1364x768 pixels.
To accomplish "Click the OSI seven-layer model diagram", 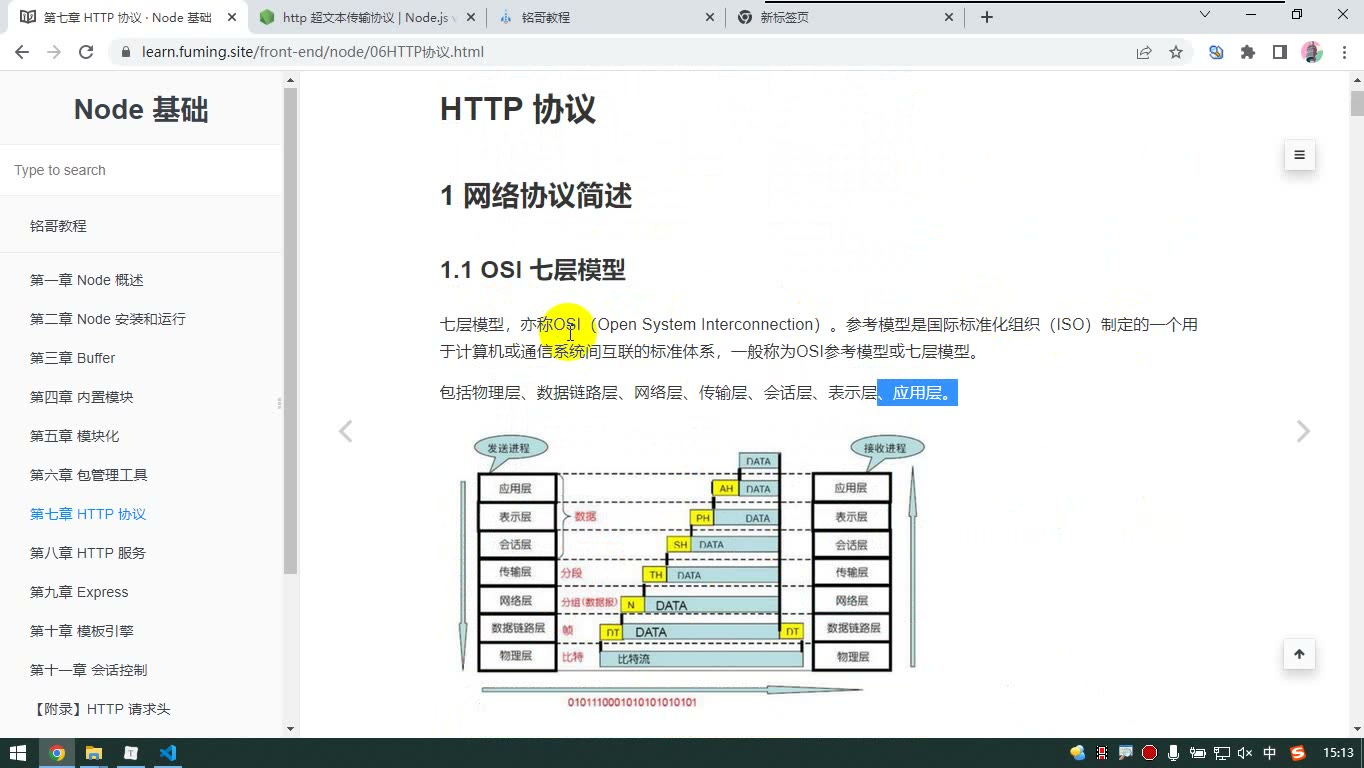I will (x=690, y=571).
